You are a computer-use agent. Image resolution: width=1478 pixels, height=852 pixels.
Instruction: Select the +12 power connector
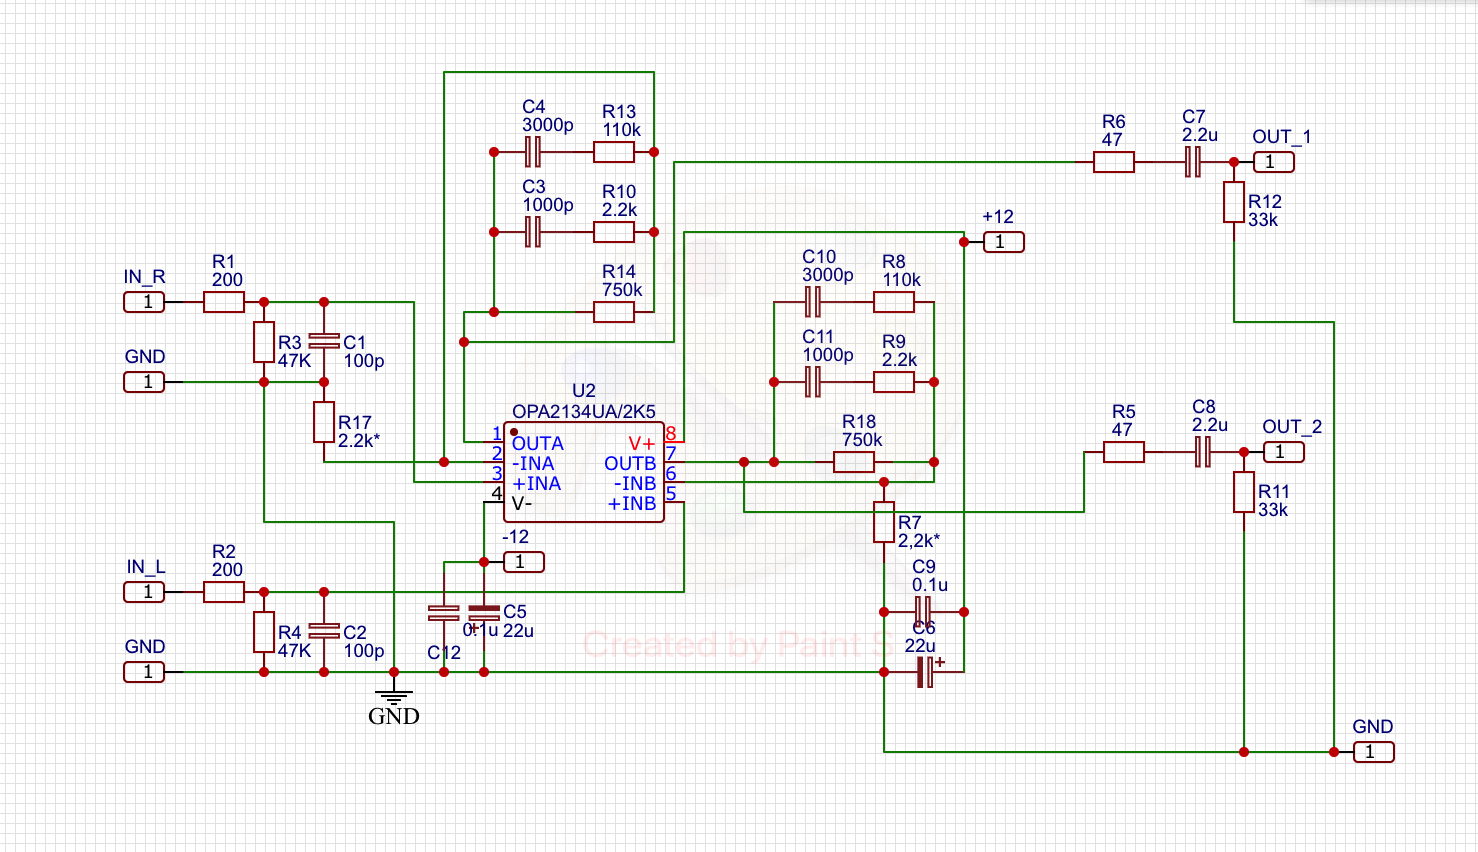(x=1003, y=242)
